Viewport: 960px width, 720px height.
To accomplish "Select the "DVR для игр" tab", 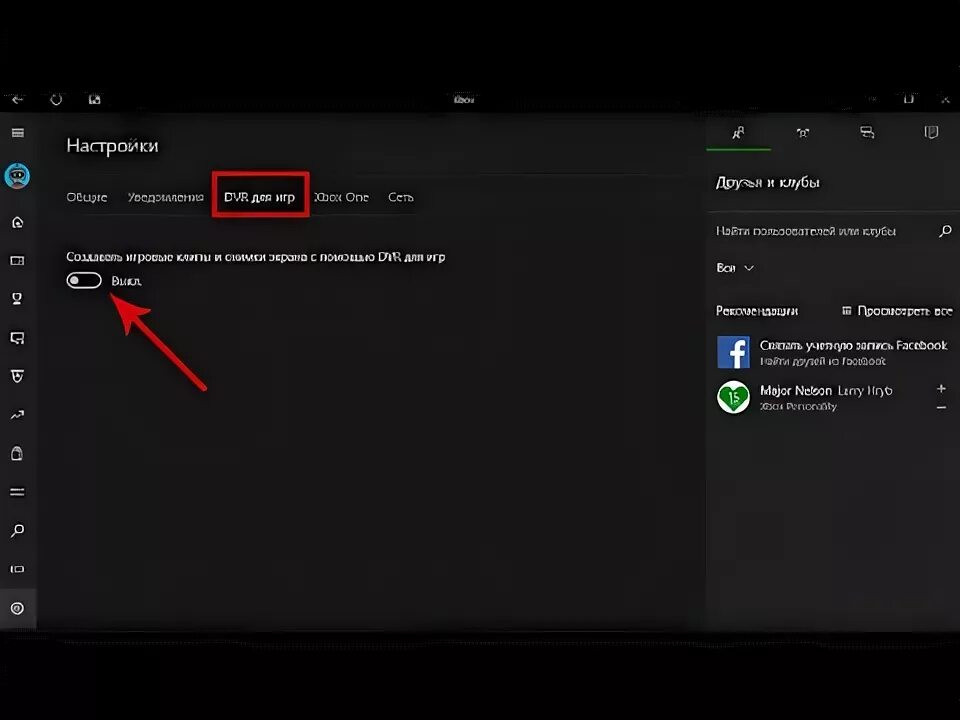I will (260, 197).
